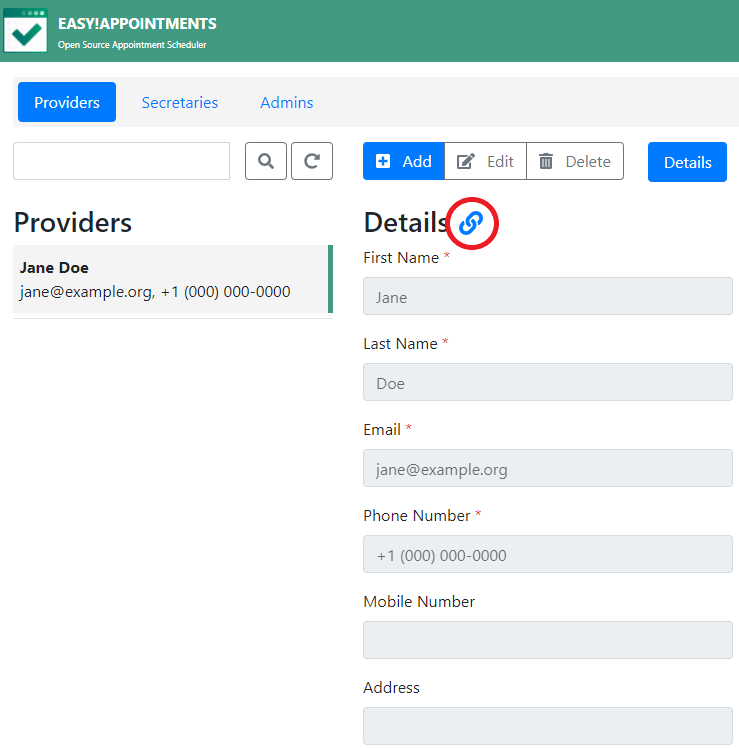Click the circular arrow reset button

[x=312, y=161]
